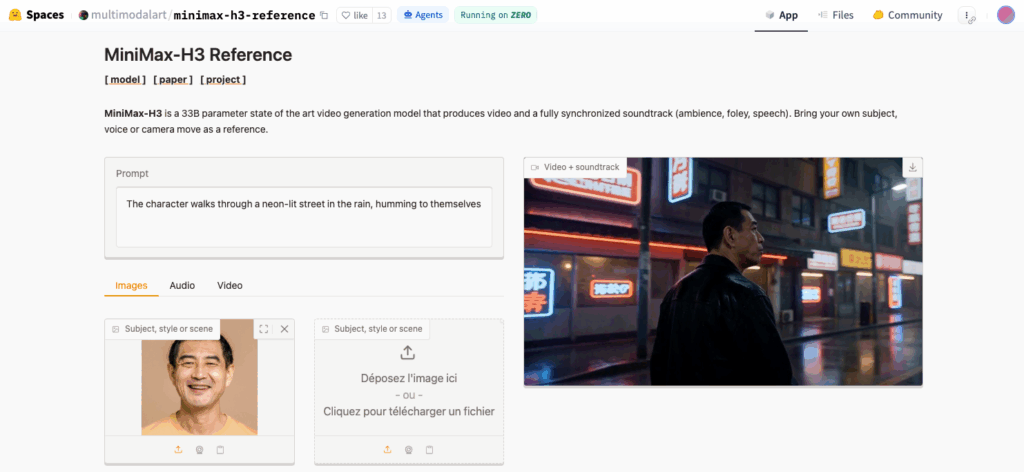1024x472 pixels.
Task: Choose clipboard paste under the empty slot
Action: (429, 450)
